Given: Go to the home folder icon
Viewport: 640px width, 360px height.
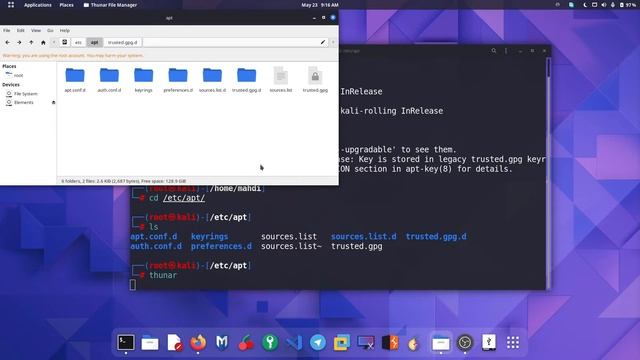Looking at the screenshot, I should tap(43, 42).
